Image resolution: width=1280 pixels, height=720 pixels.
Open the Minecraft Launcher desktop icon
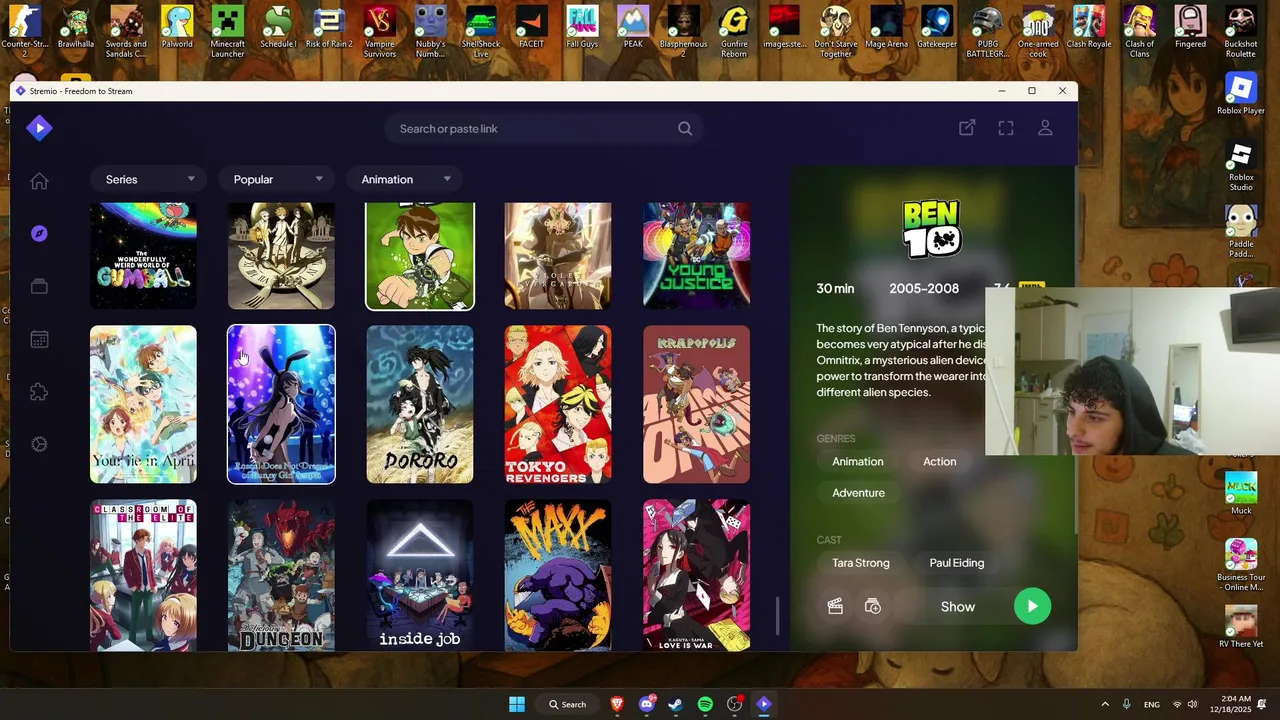click(227, 31)
